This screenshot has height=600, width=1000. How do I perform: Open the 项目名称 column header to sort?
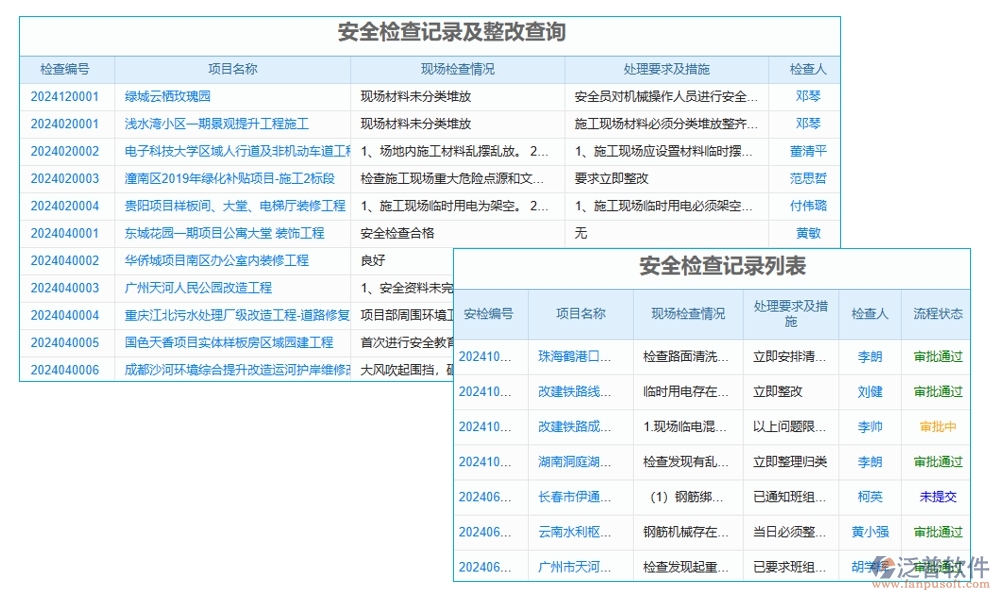point(232,69)
